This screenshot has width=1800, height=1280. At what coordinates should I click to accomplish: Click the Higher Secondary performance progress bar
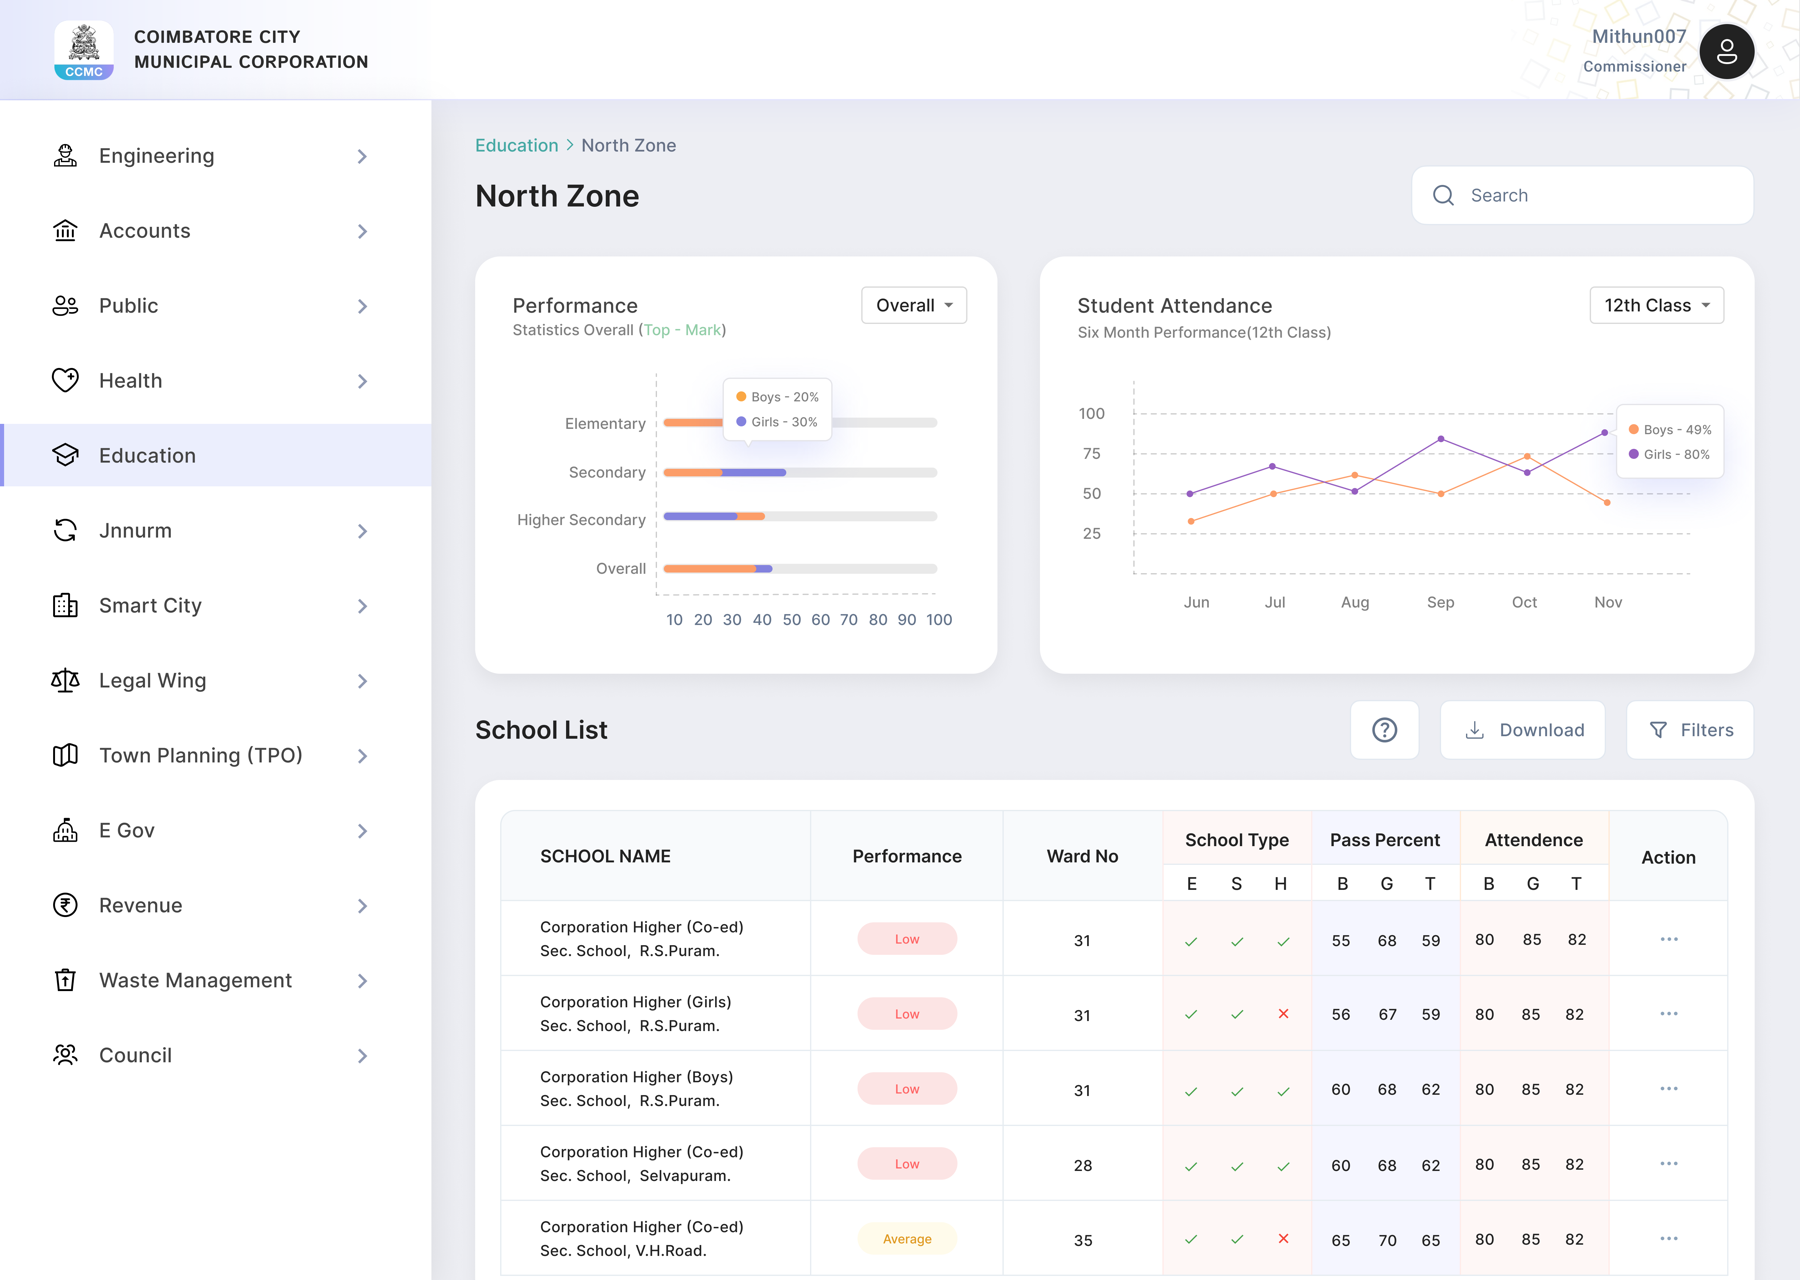800,517
